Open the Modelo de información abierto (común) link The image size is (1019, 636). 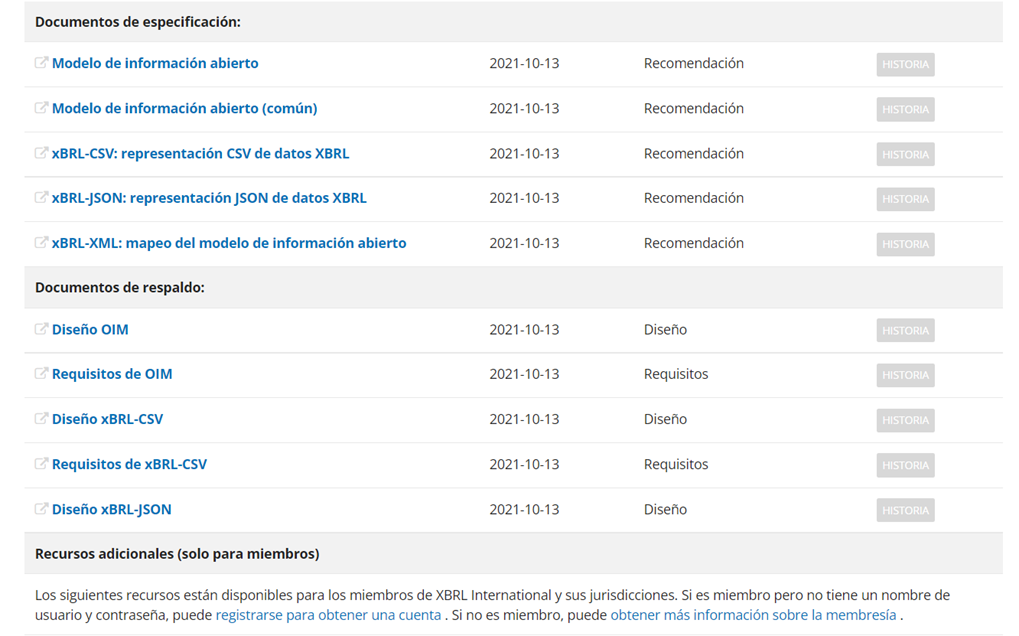pyautogui.click(x=184, y=108)
